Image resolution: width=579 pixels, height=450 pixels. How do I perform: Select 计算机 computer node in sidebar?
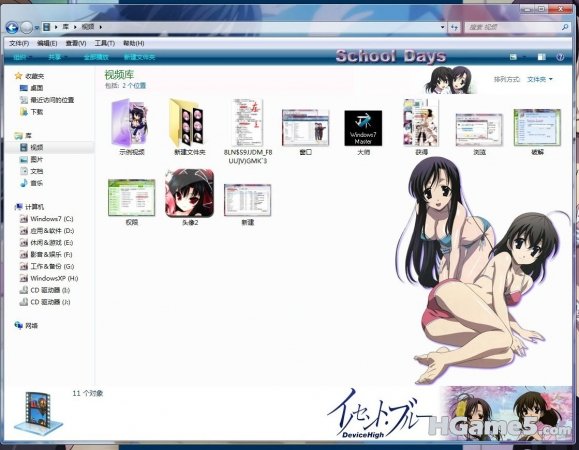pos(30,207)
